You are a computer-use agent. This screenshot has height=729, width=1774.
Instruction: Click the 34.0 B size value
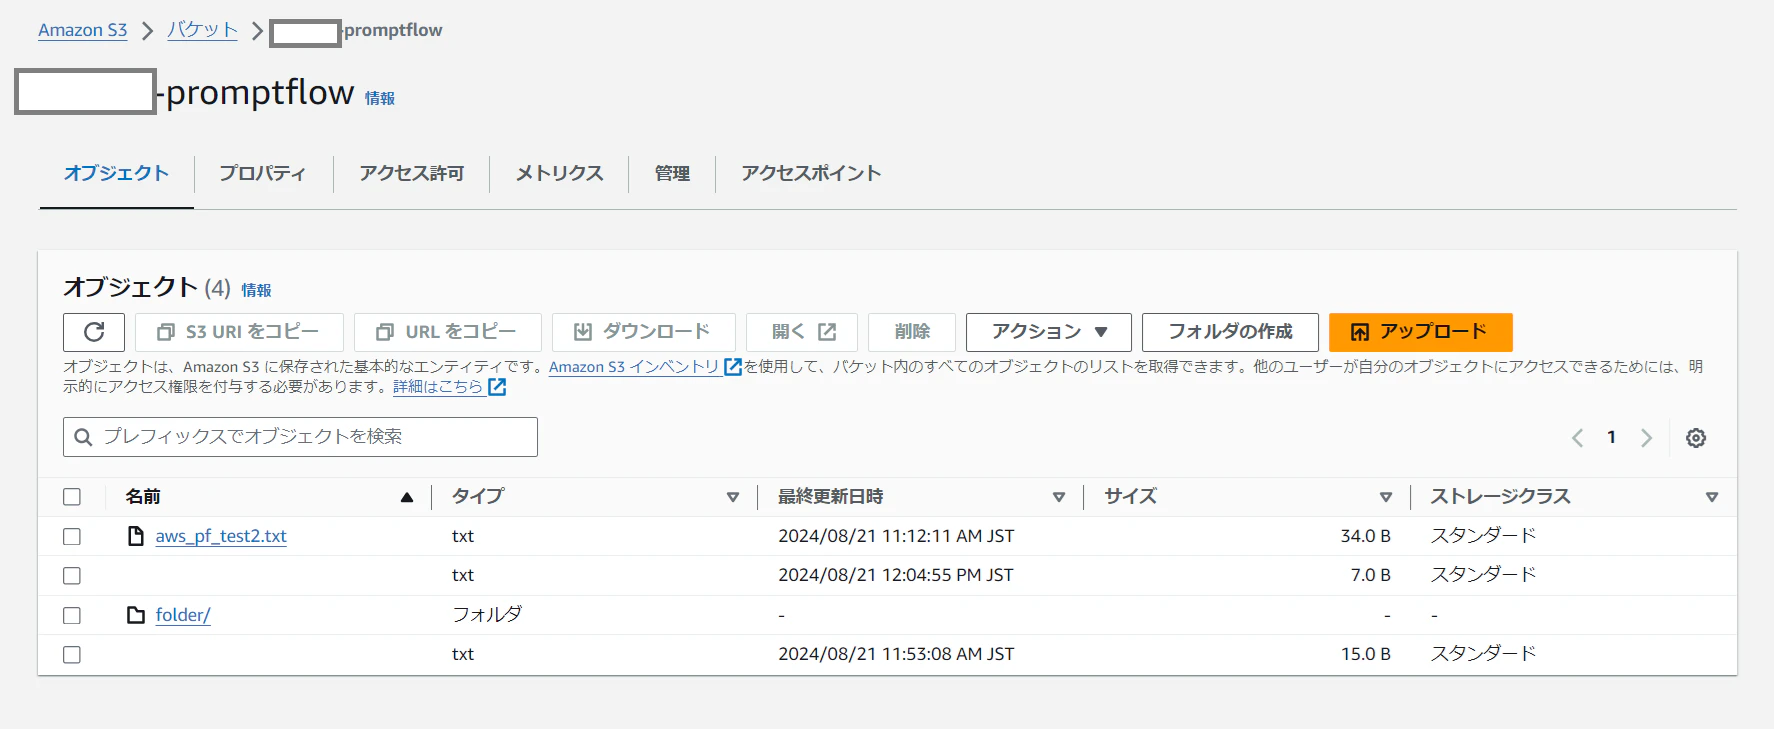(x=1365, y=536)
